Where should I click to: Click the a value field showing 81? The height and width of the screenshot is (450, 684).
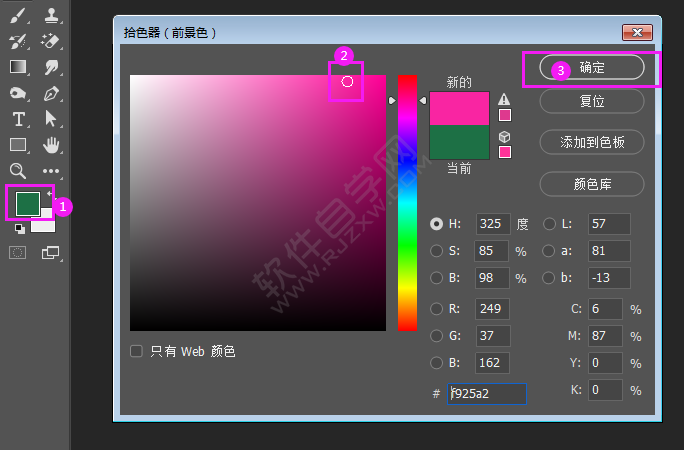pos(609,251)
